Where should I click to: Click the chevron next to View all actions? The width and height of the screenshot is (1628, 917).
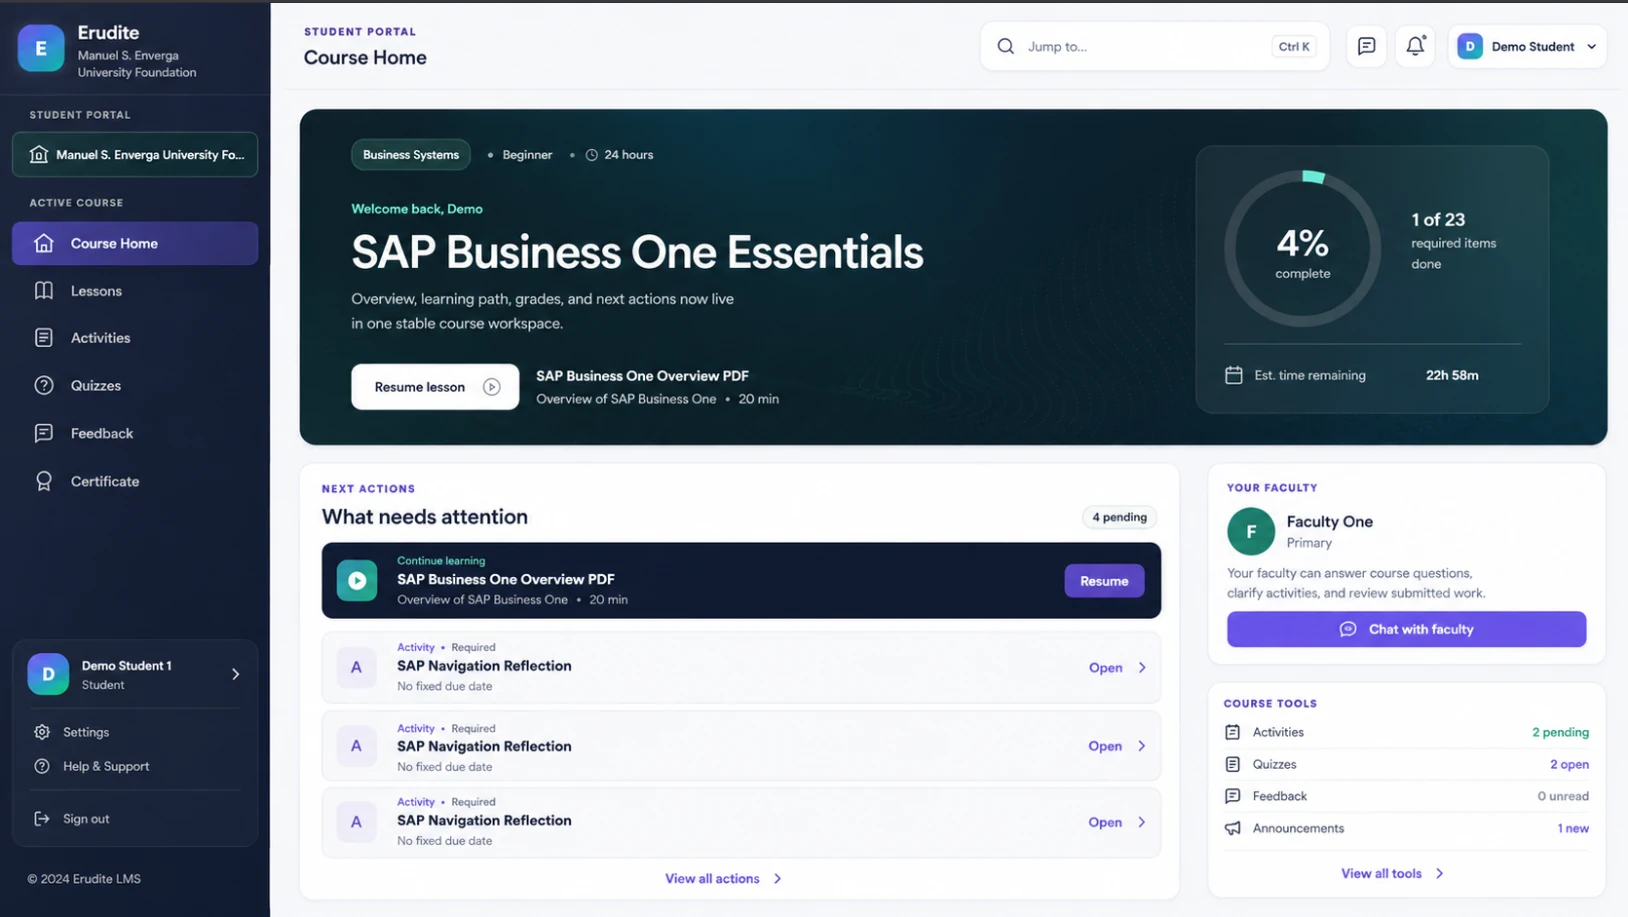(x=778, y=879)
